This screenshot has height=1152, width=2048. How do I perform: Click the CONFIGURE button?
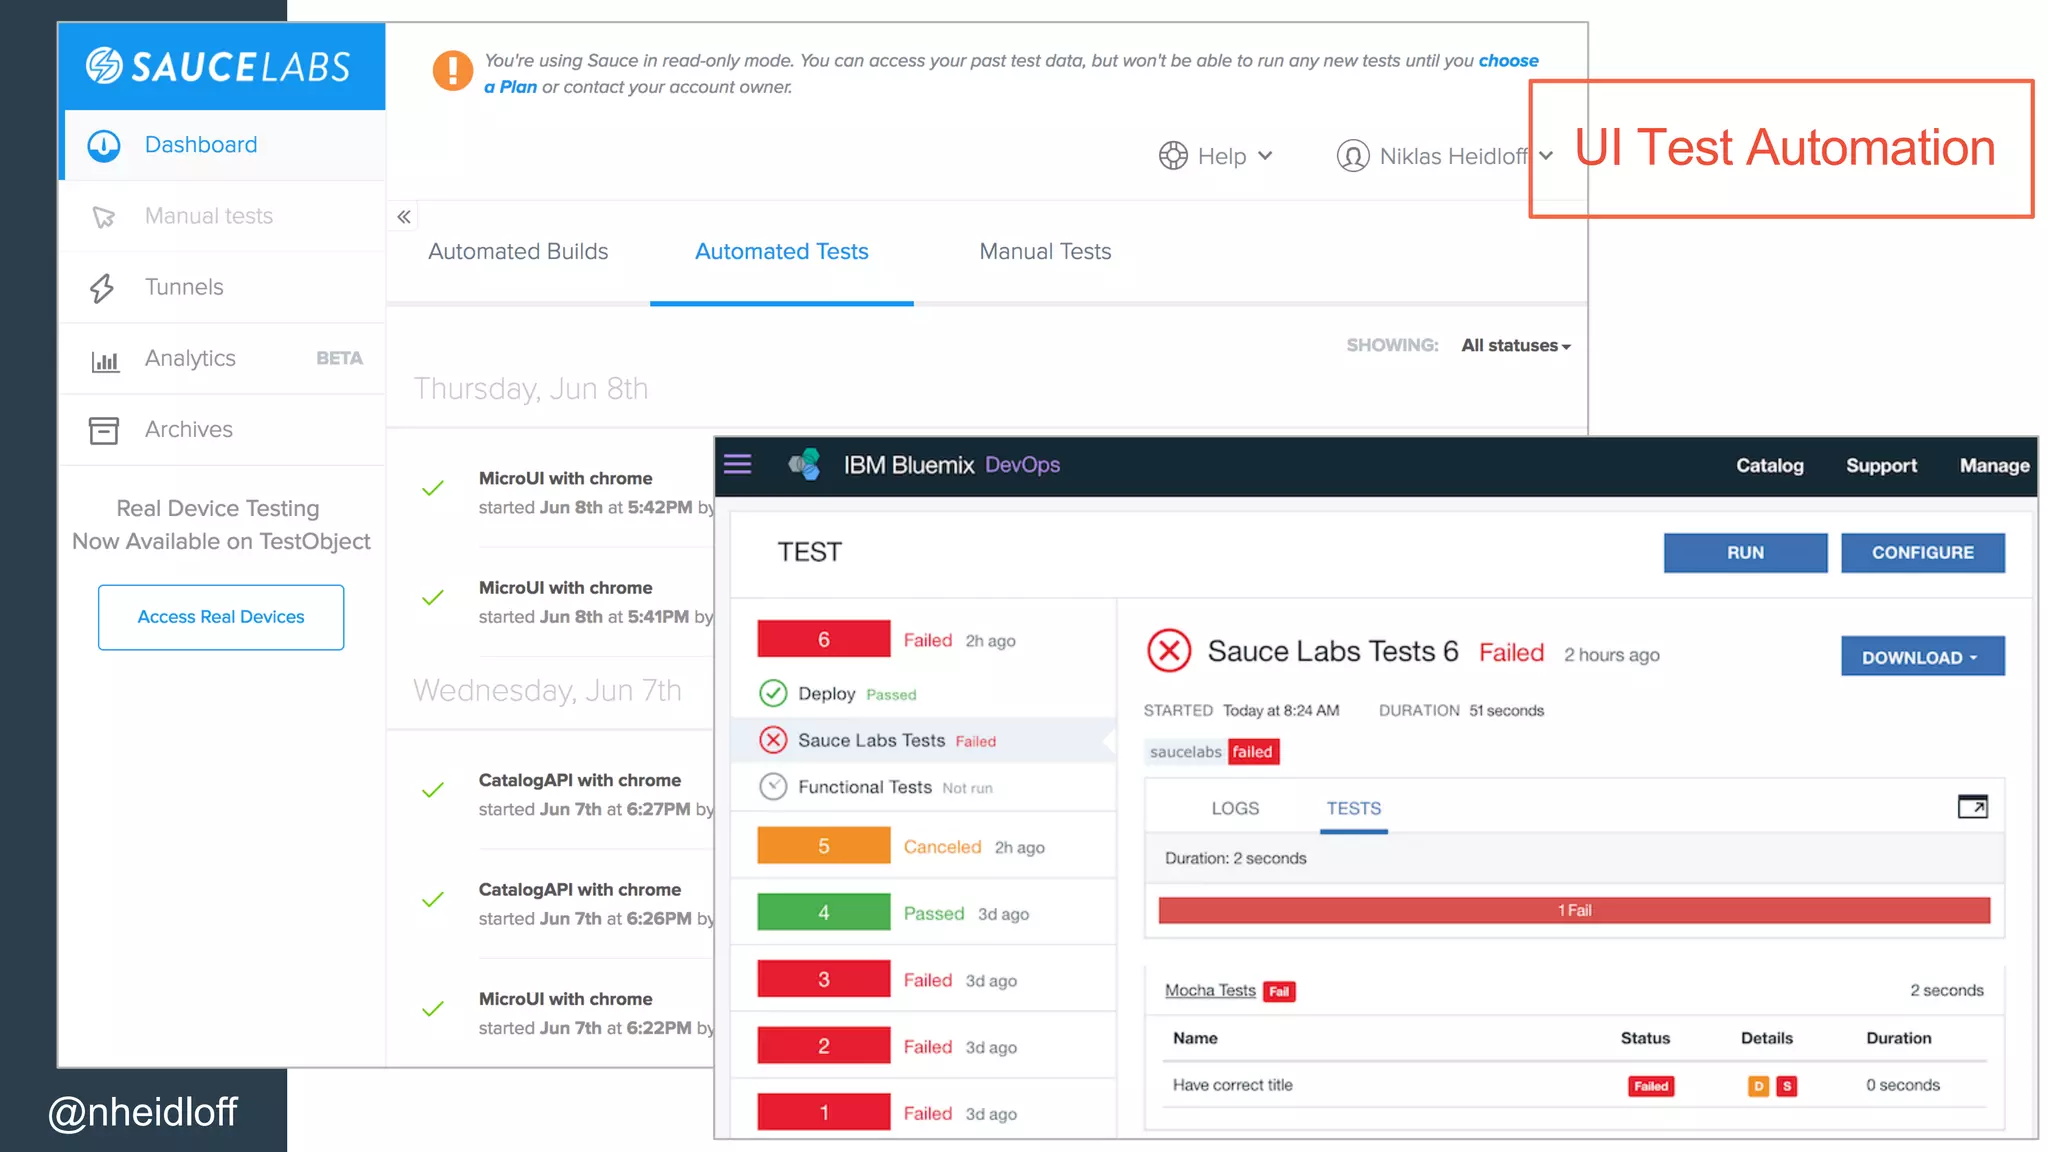pos(1922,553)
